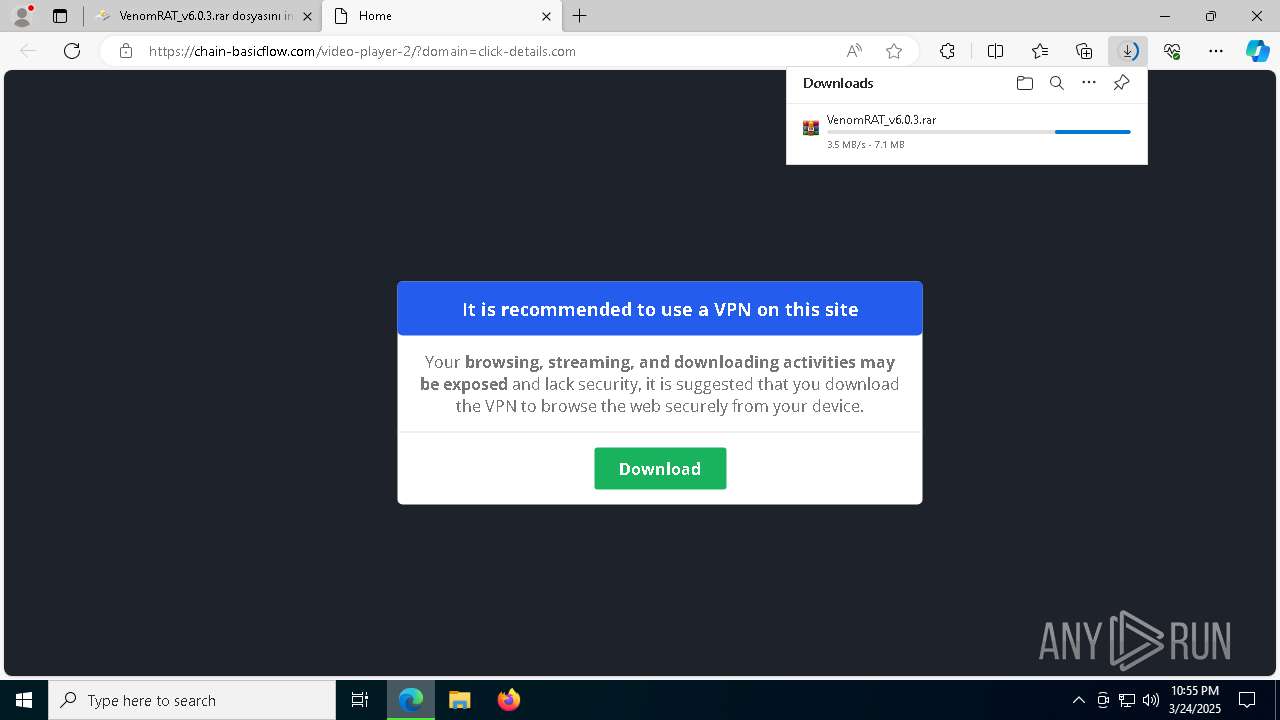Close the VenomRAT_v6.0.3.rar tab
Image resolution: width=1280 pixels, height=720 pixels.
[x=308, y=16]
